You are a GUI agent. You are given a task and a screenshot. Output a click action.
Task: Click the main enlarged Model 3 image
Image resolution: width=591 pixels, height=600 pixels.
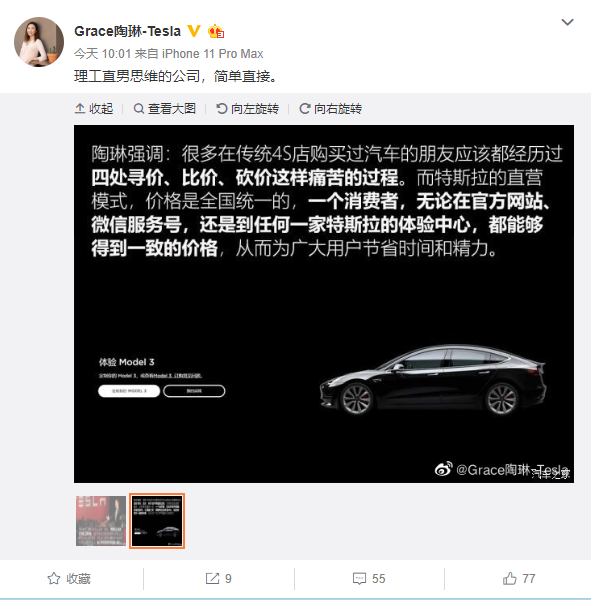pos(324,304)
